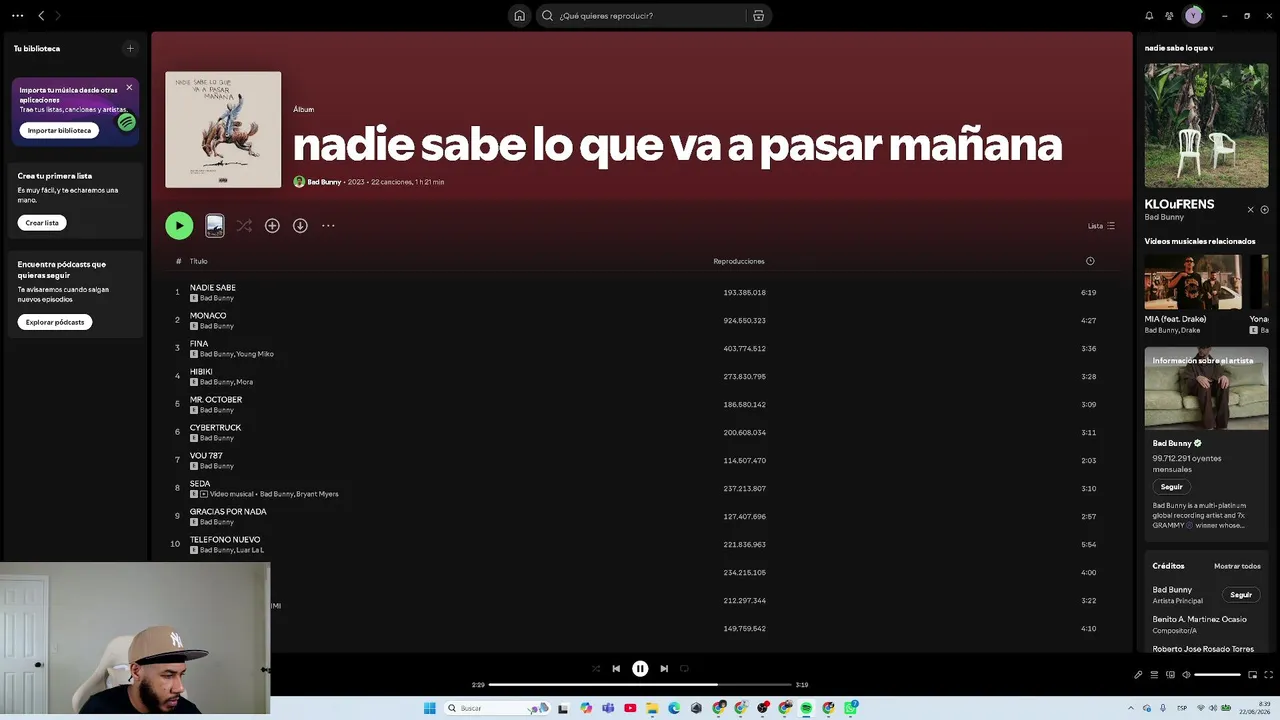Click Explorar pódcasts button
1280x720 pixels.
tap(55, 322)
